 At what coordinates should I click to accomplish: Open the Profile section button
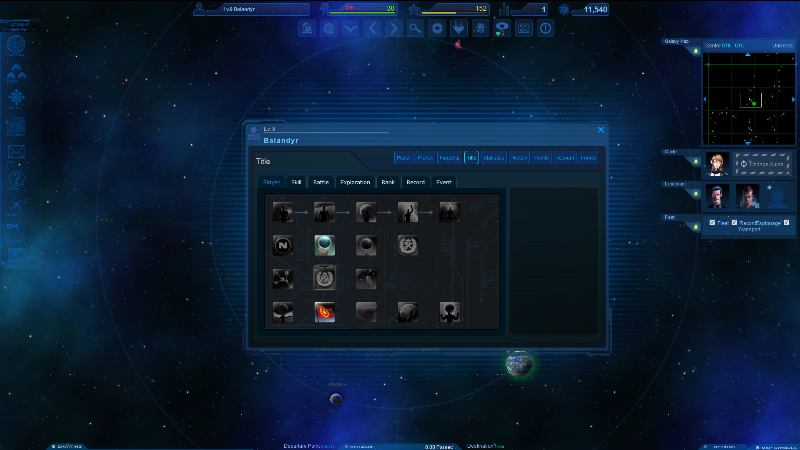pyautogui.click(x=541, y=158)
